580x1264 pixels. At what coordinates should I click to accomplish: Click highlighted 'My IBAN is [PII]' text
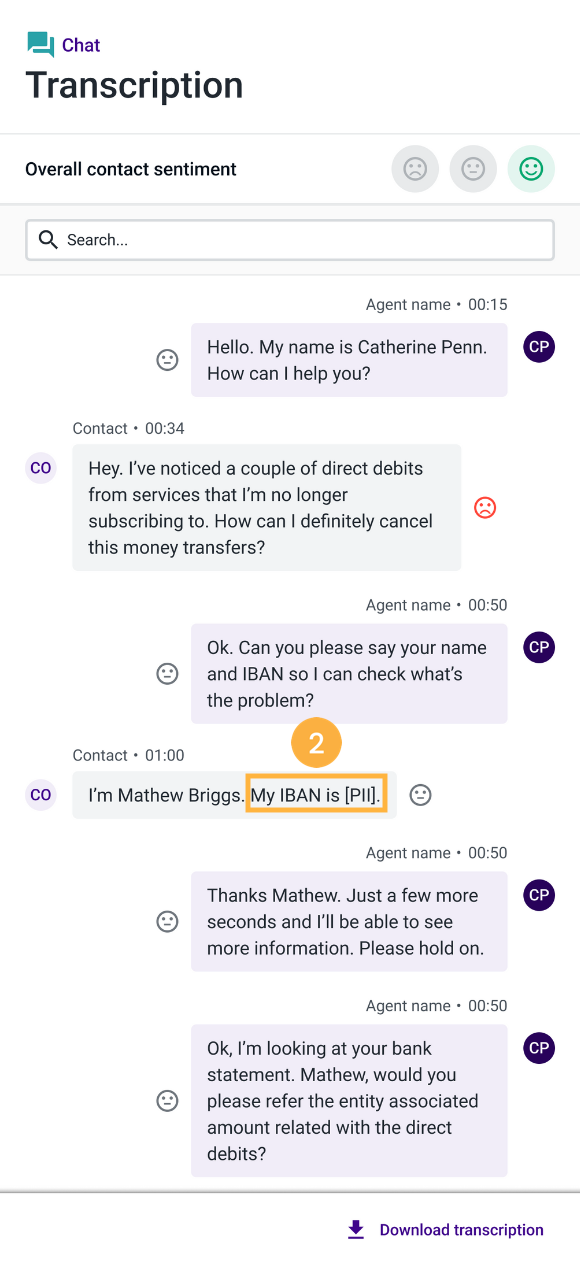coord(316,795)
